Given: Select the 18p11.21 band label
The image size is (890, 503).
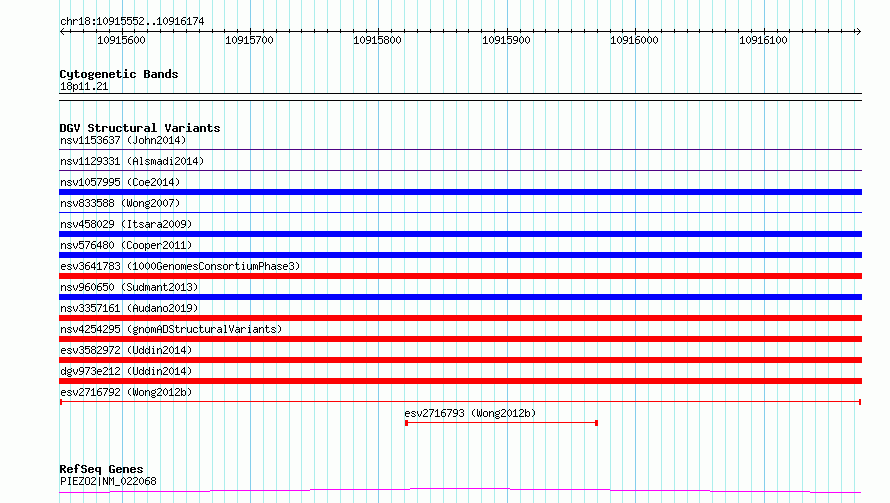Looking at the screenshot, I should click(x=84, y=86).
